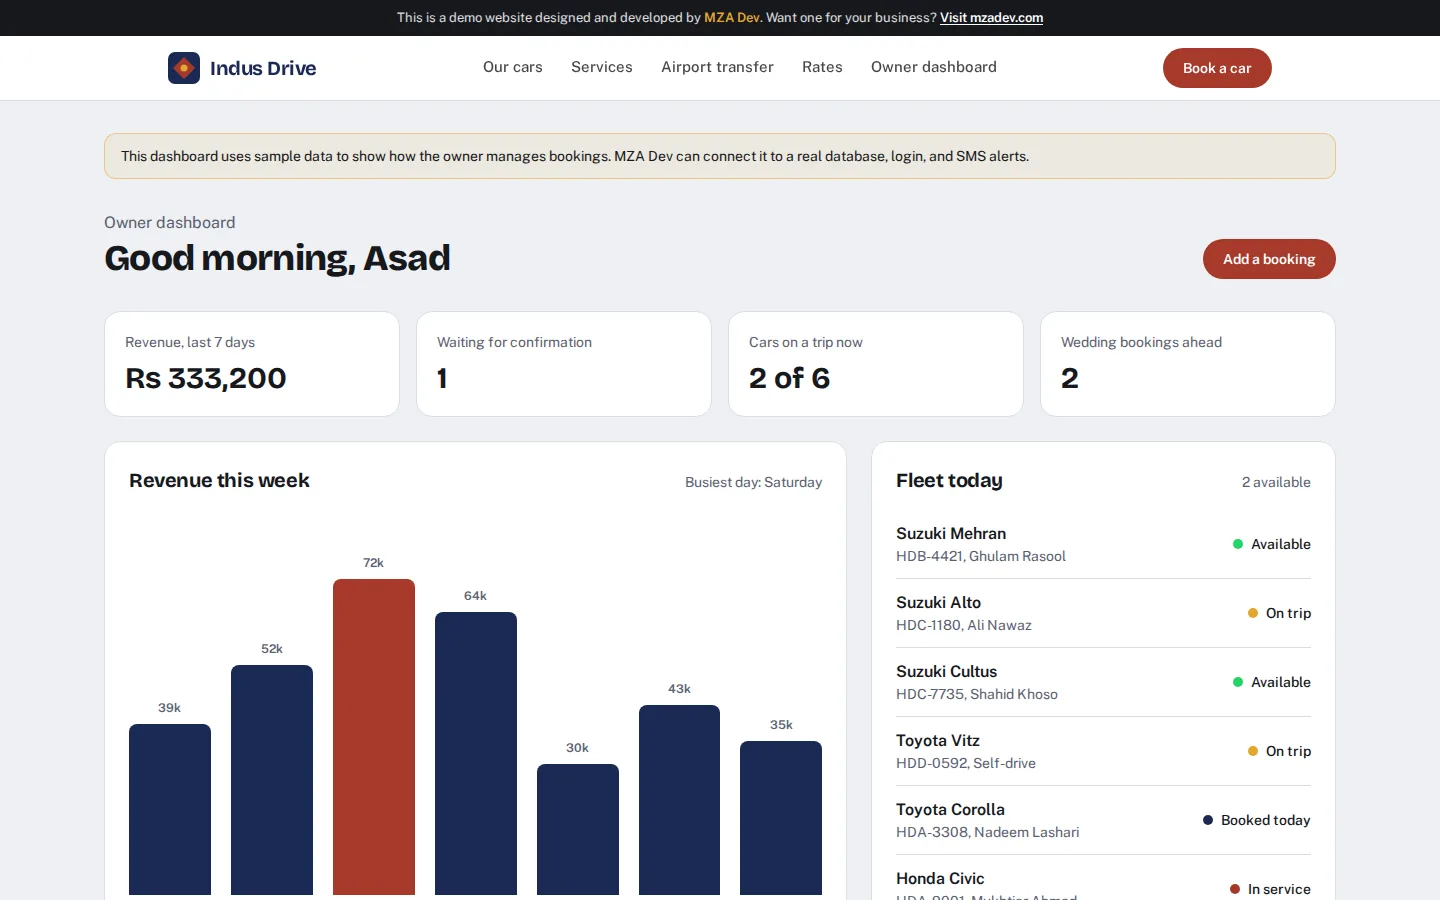Click Toyota Corolla's Booked today status dot
Viewport: 1440px width, 900px height.
[1208, 820]
